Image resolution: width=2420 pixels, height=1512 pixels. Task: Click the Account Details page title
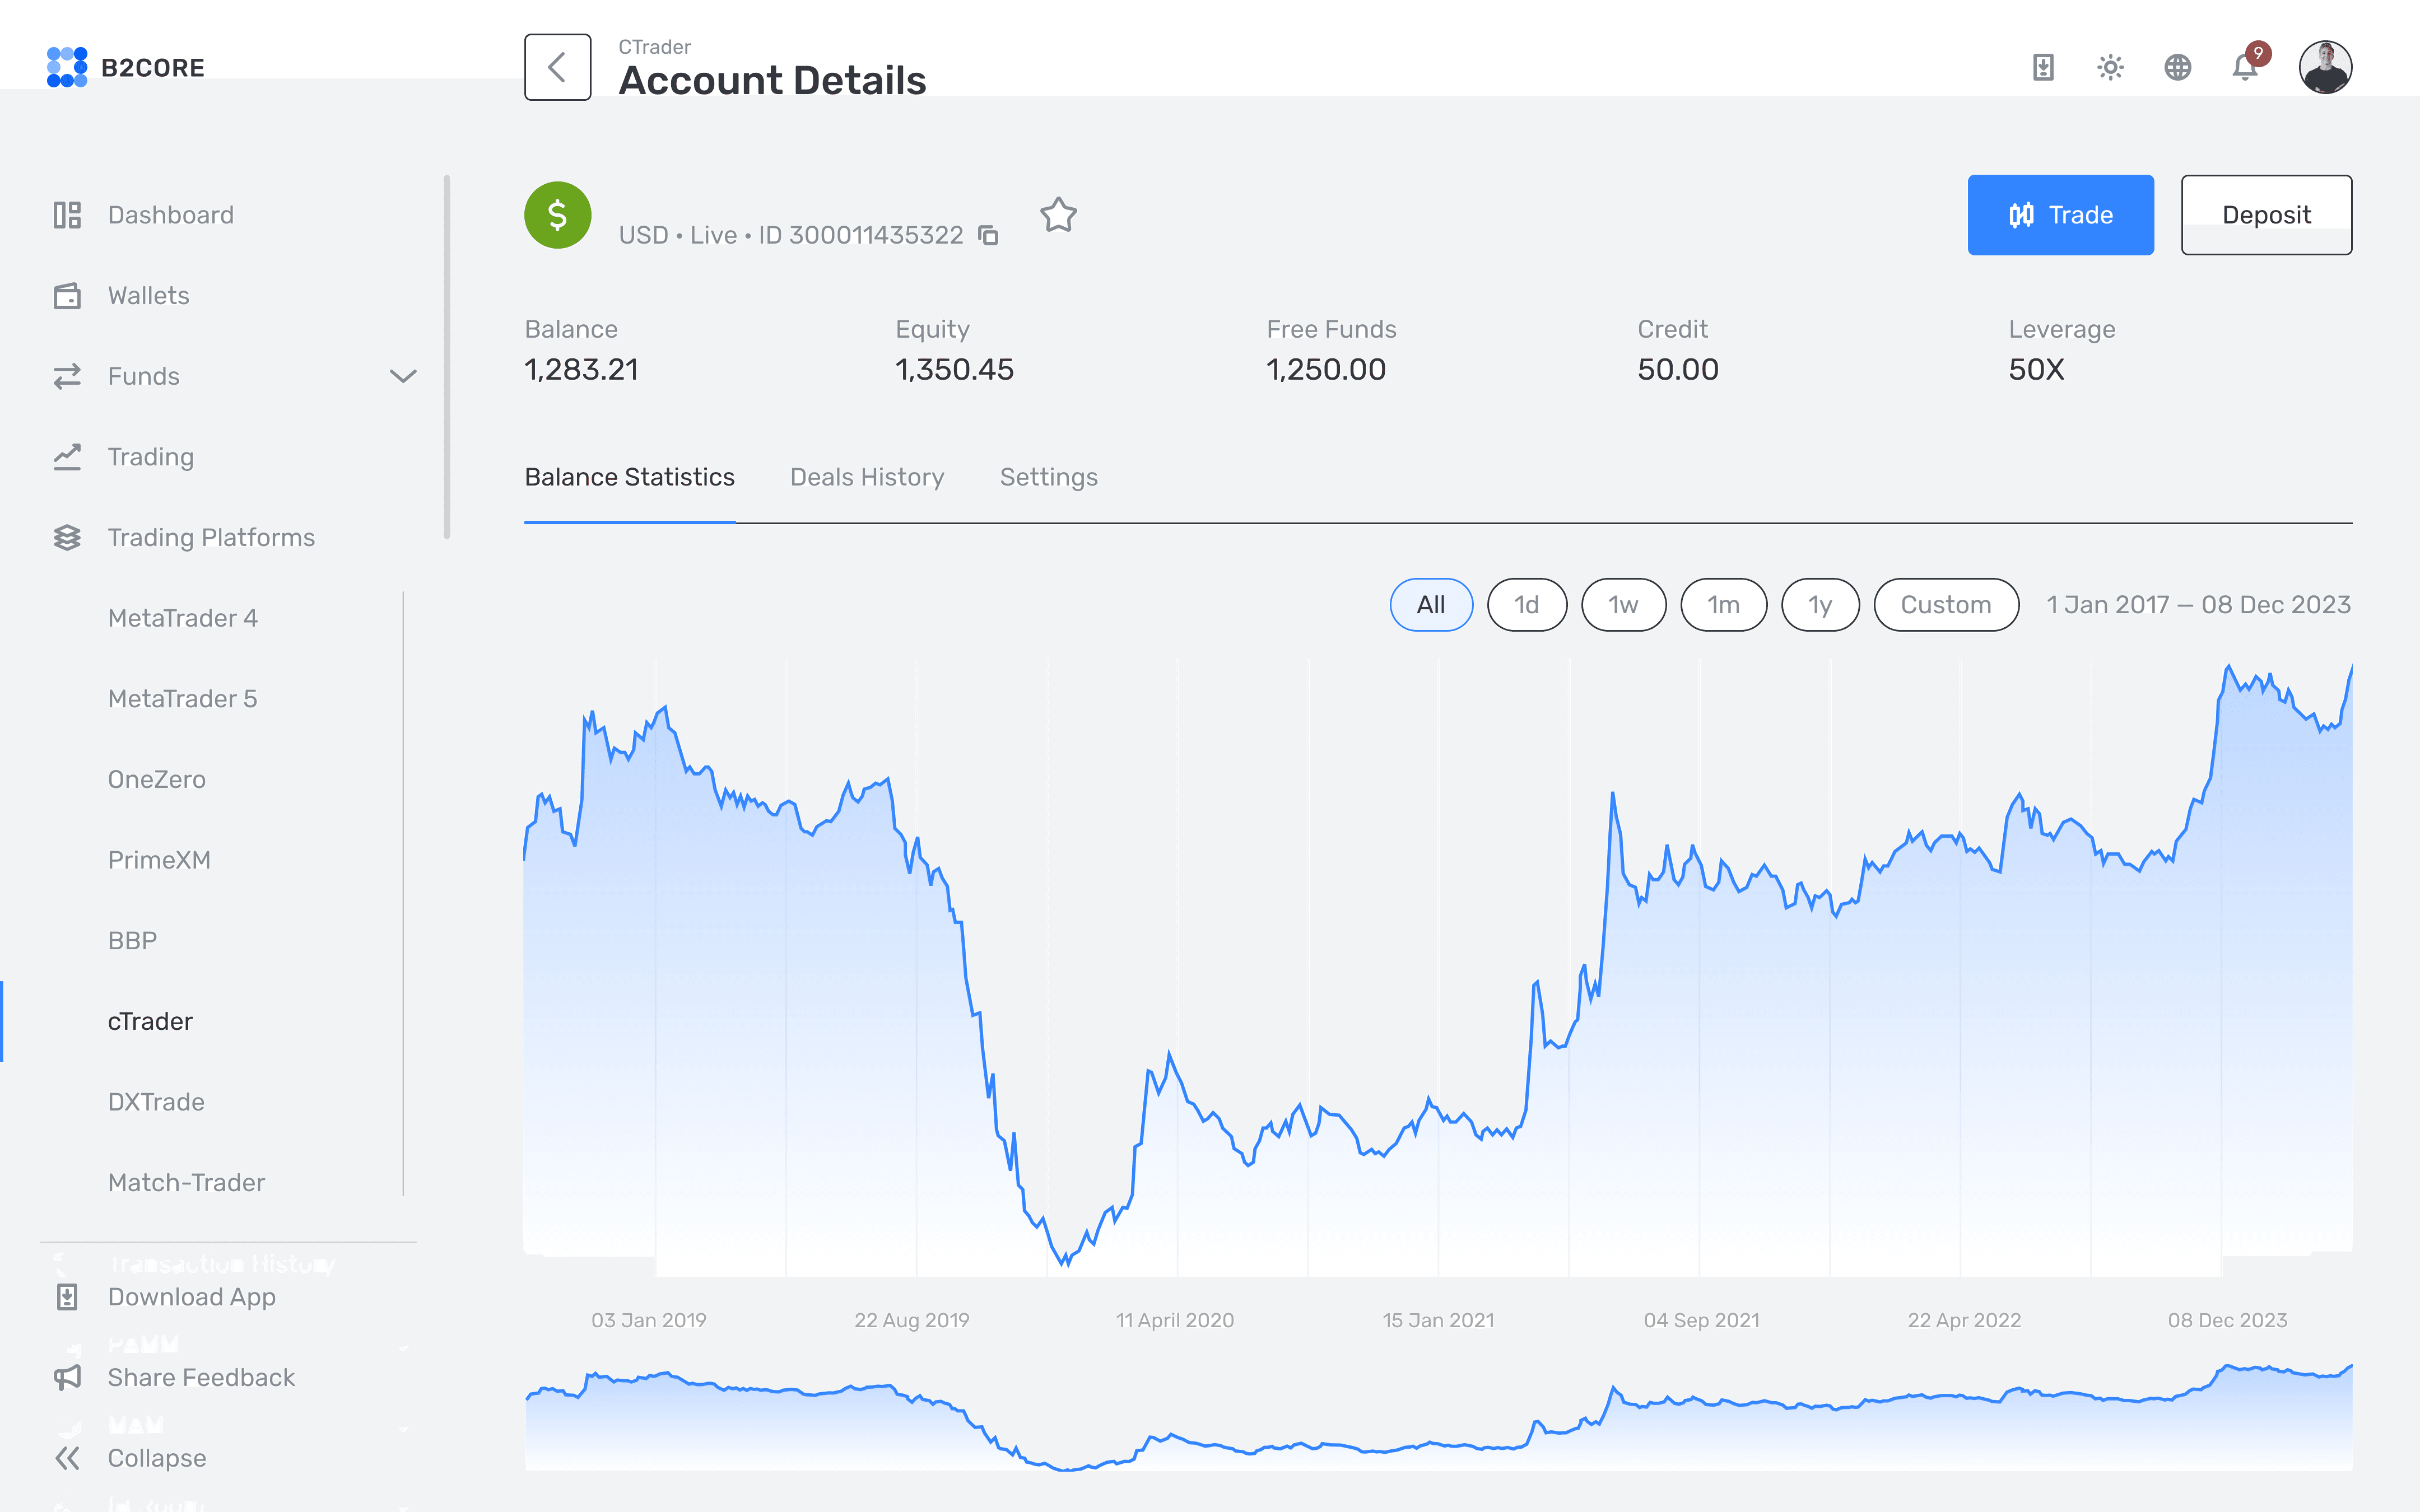point(773,81)
